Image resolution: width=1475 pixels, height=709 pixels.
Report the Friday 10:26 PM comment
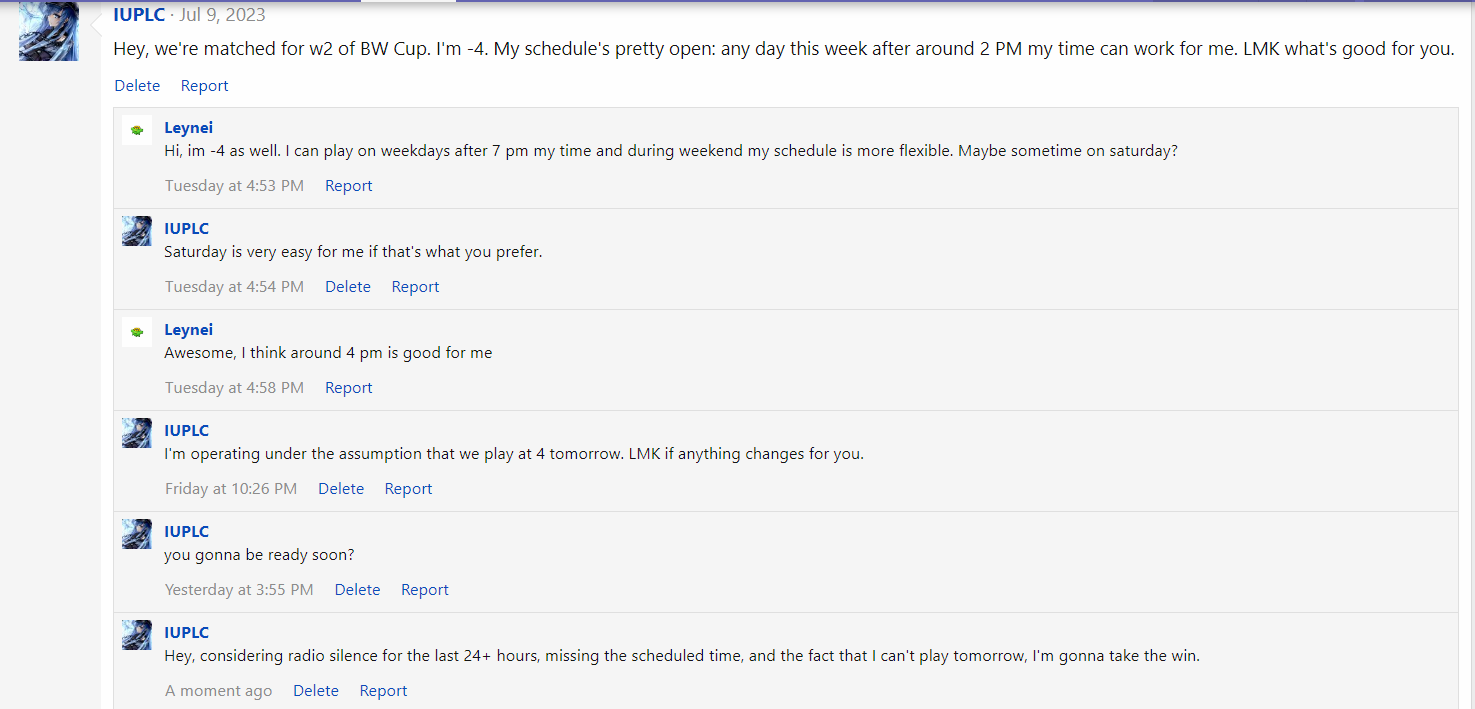(408, 489)
